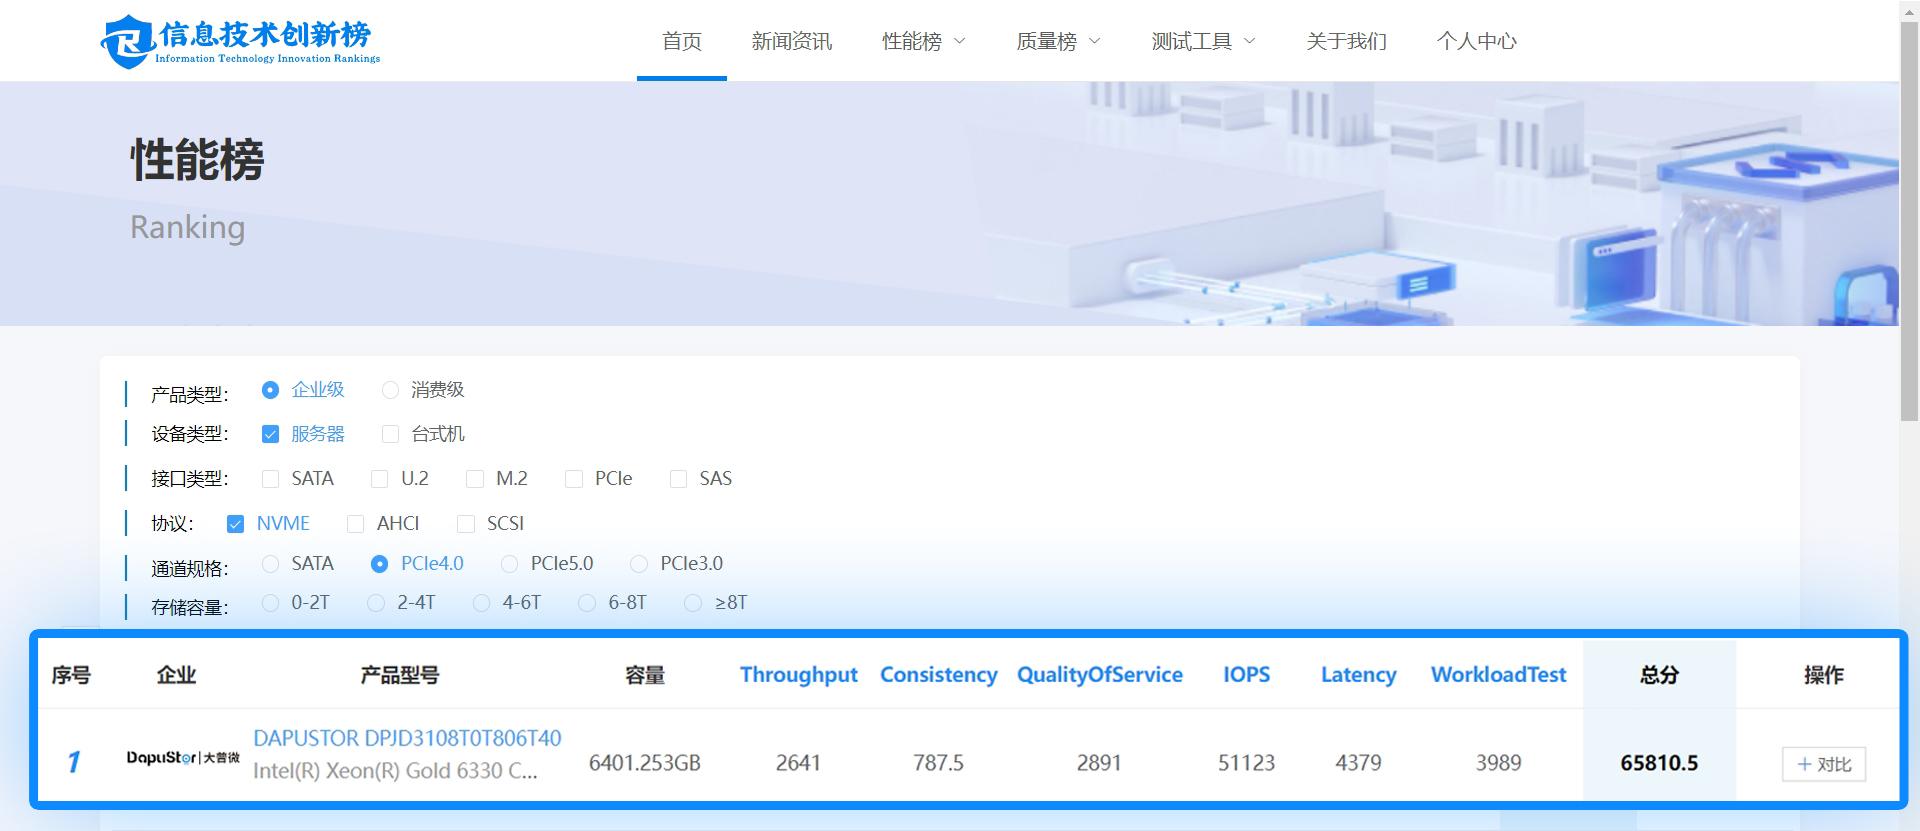The image size is (1920, 831).
Task: Click the DapuStor company logo
Action: [x=183, y=758]
